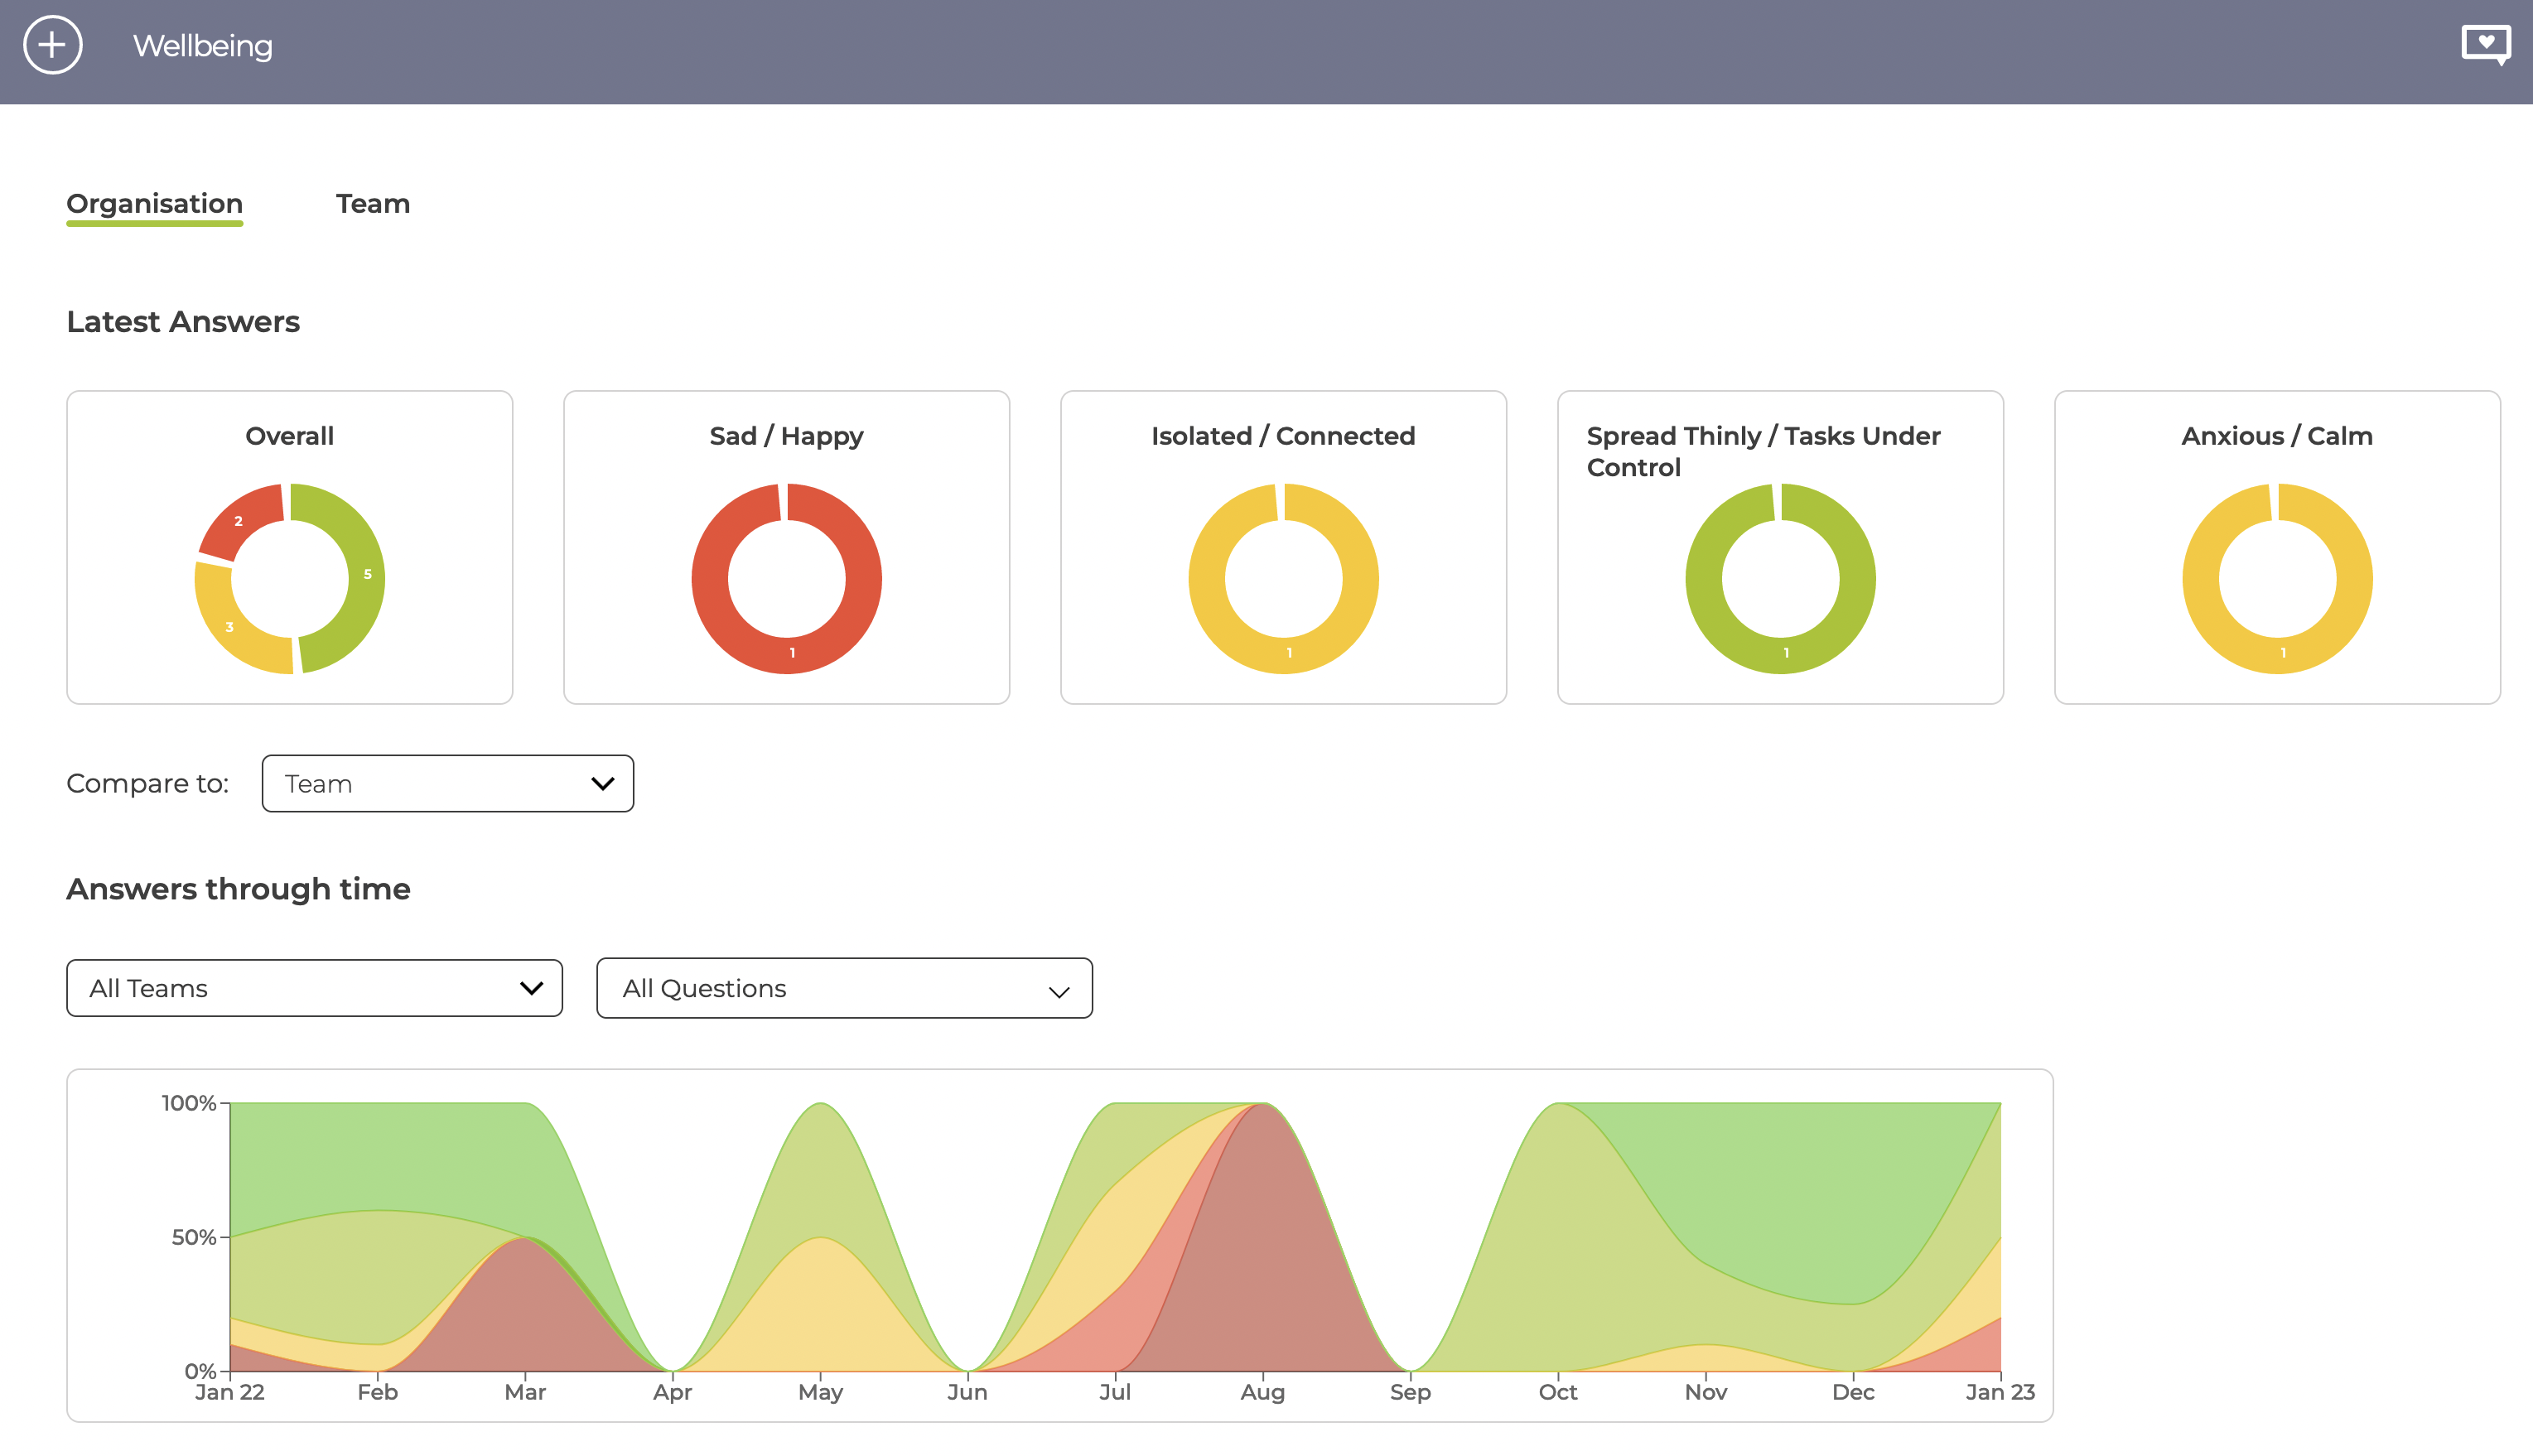Click the Dec marker on time axis
The image size is (2533, 1456).
pos(1853,1392)
